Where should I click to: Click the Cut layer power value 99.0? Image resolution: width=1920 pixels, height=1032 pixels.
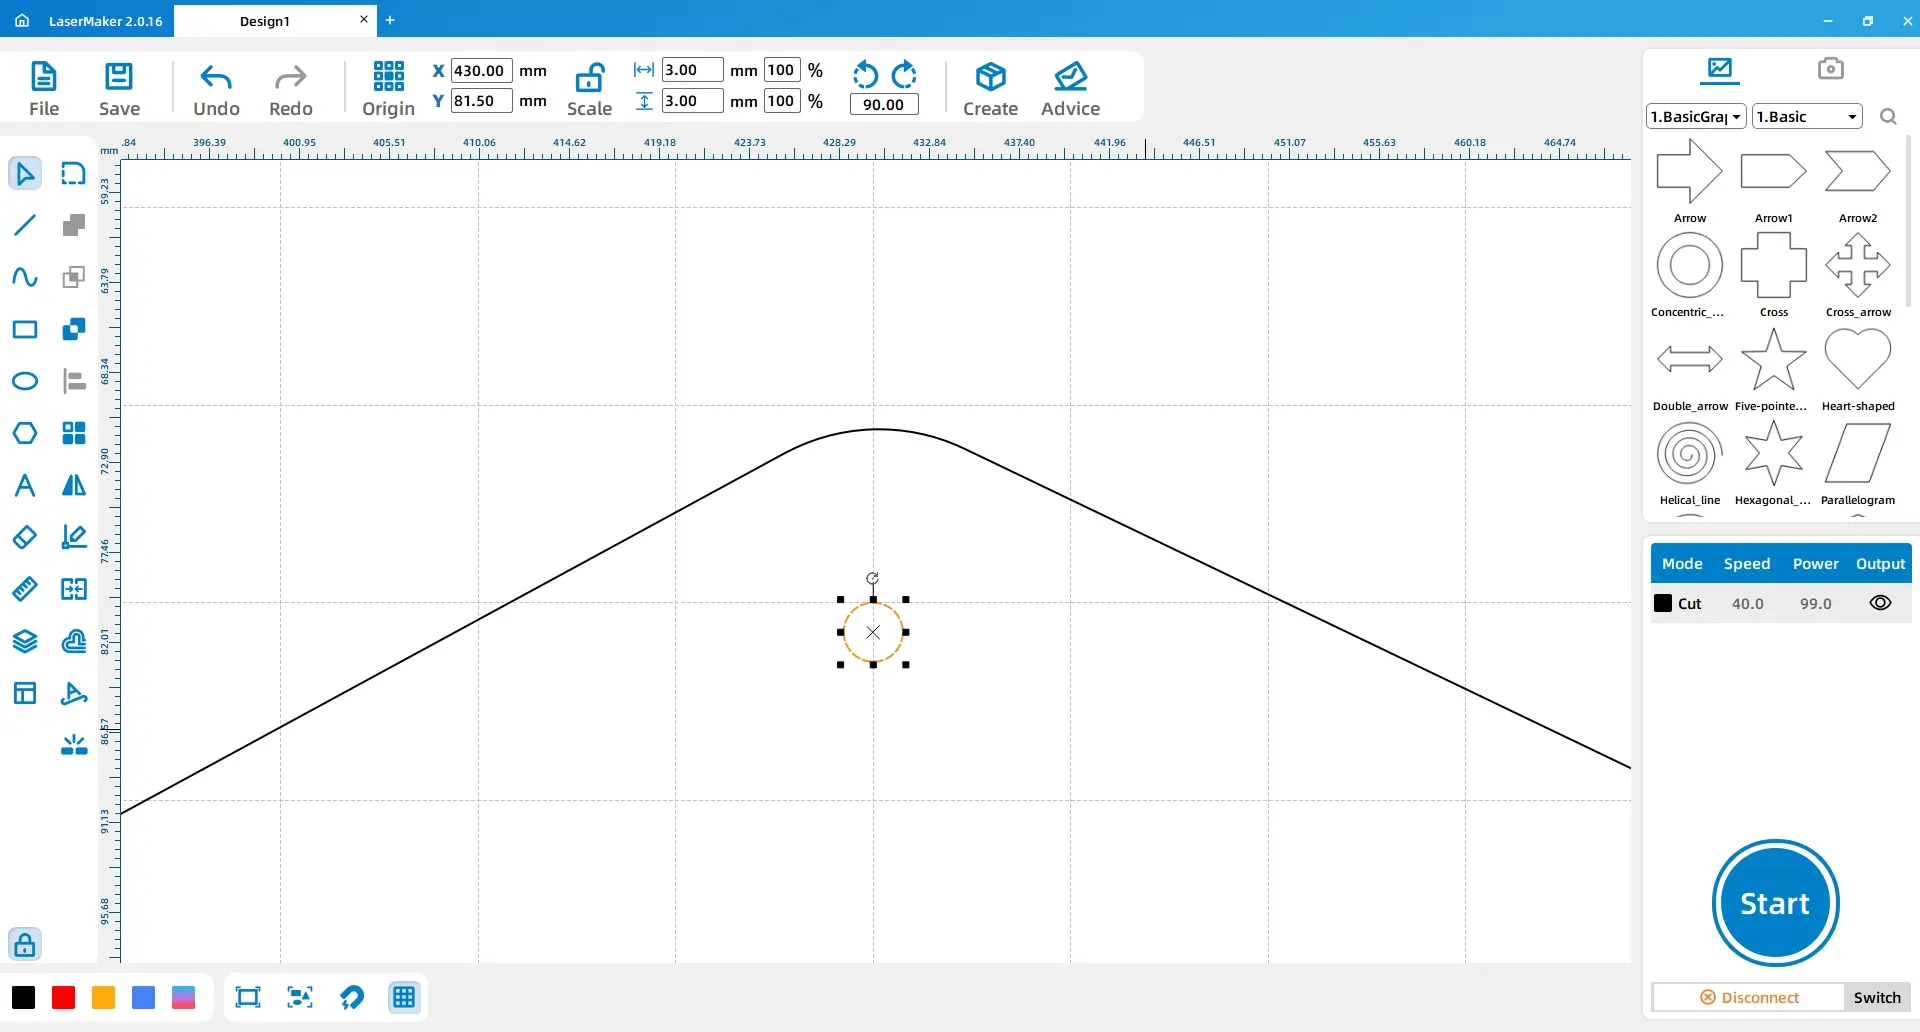pos(1815,604)
